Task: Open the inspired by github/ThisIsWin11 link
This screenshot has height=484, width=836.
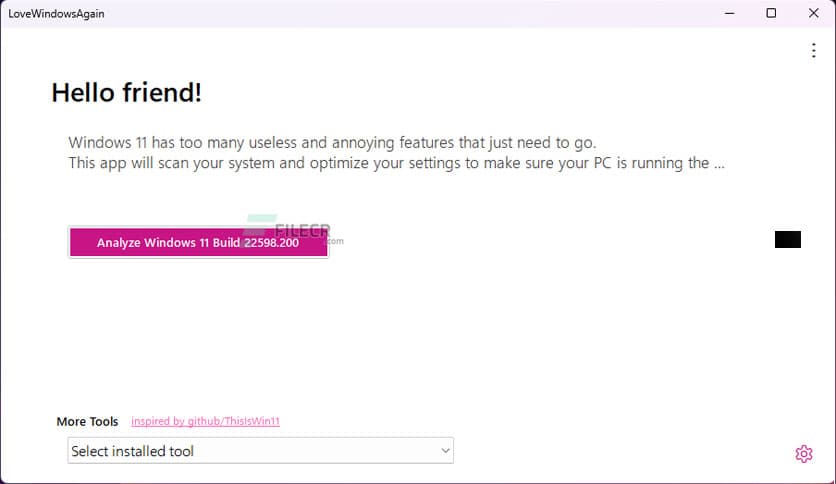Action: (x=205, y=421)
